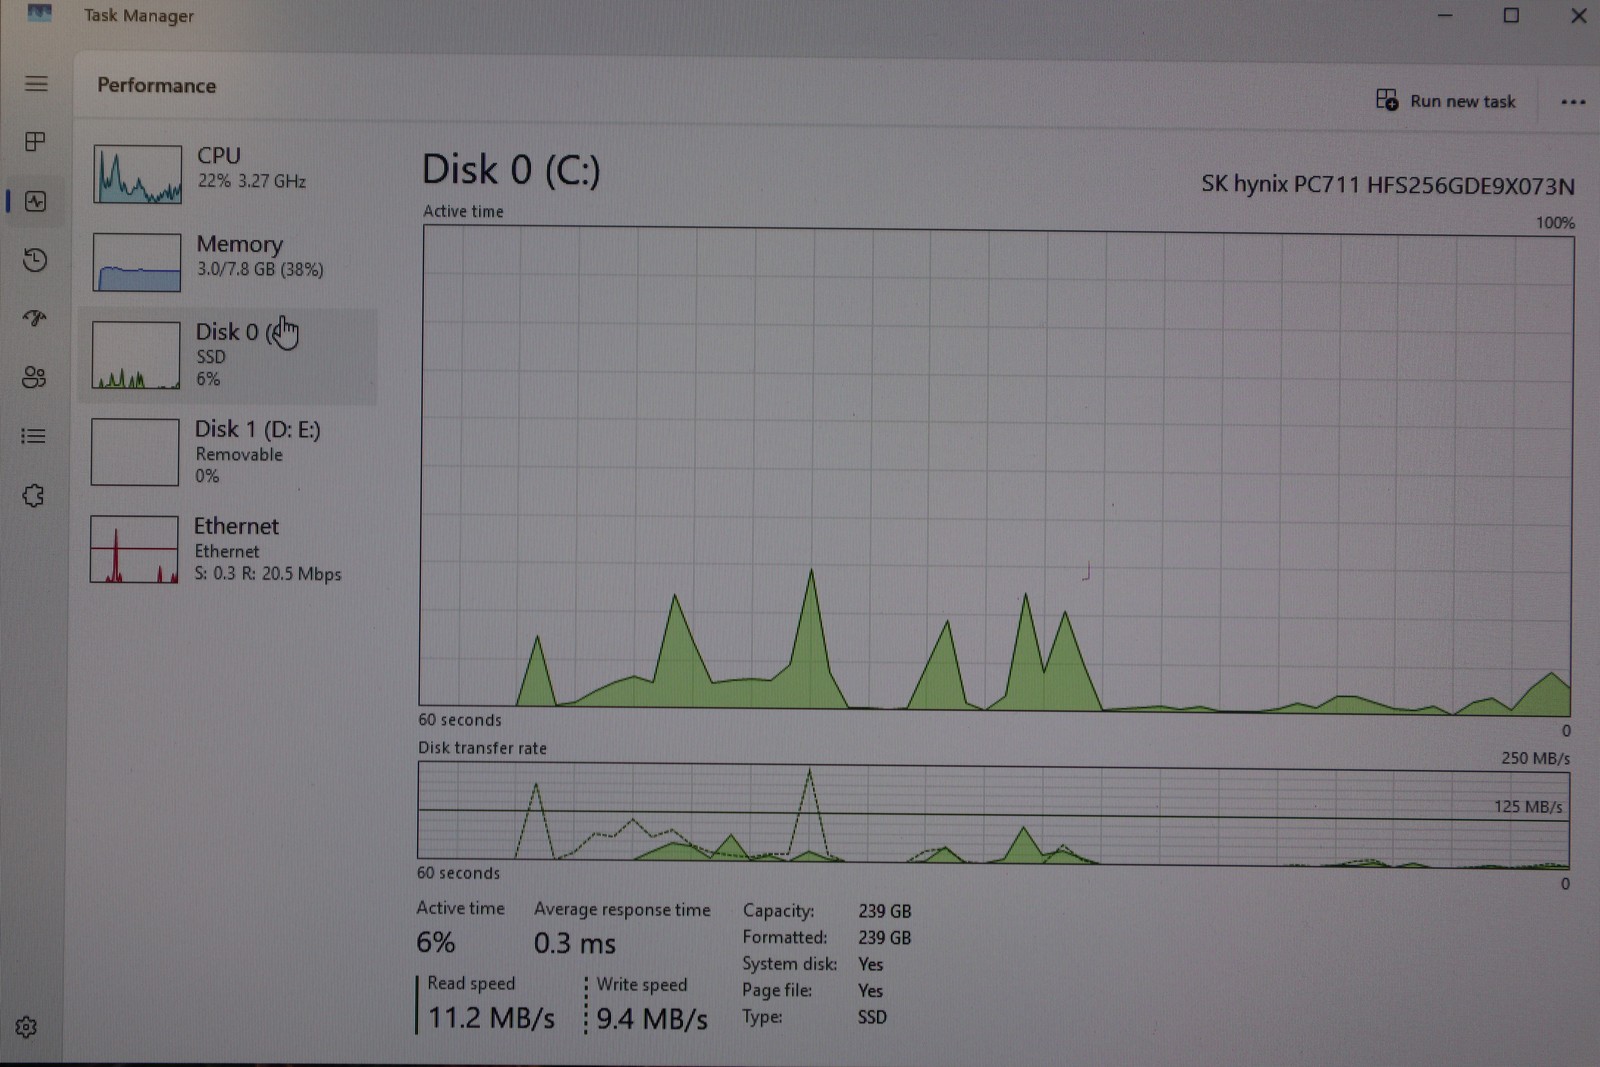Click the 125 MB/s scale label

(x=1528, y=806)
